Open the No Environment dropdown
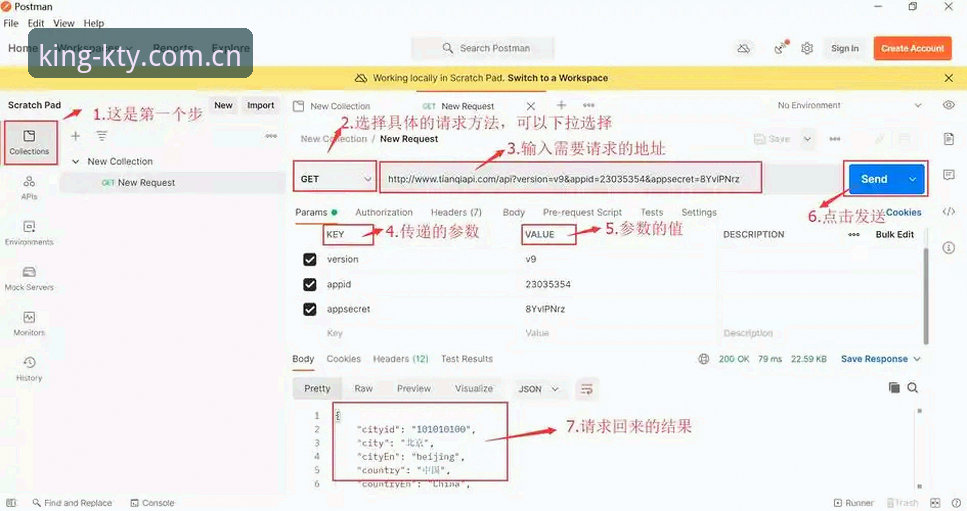967x511 pixels. click(848, 105)
